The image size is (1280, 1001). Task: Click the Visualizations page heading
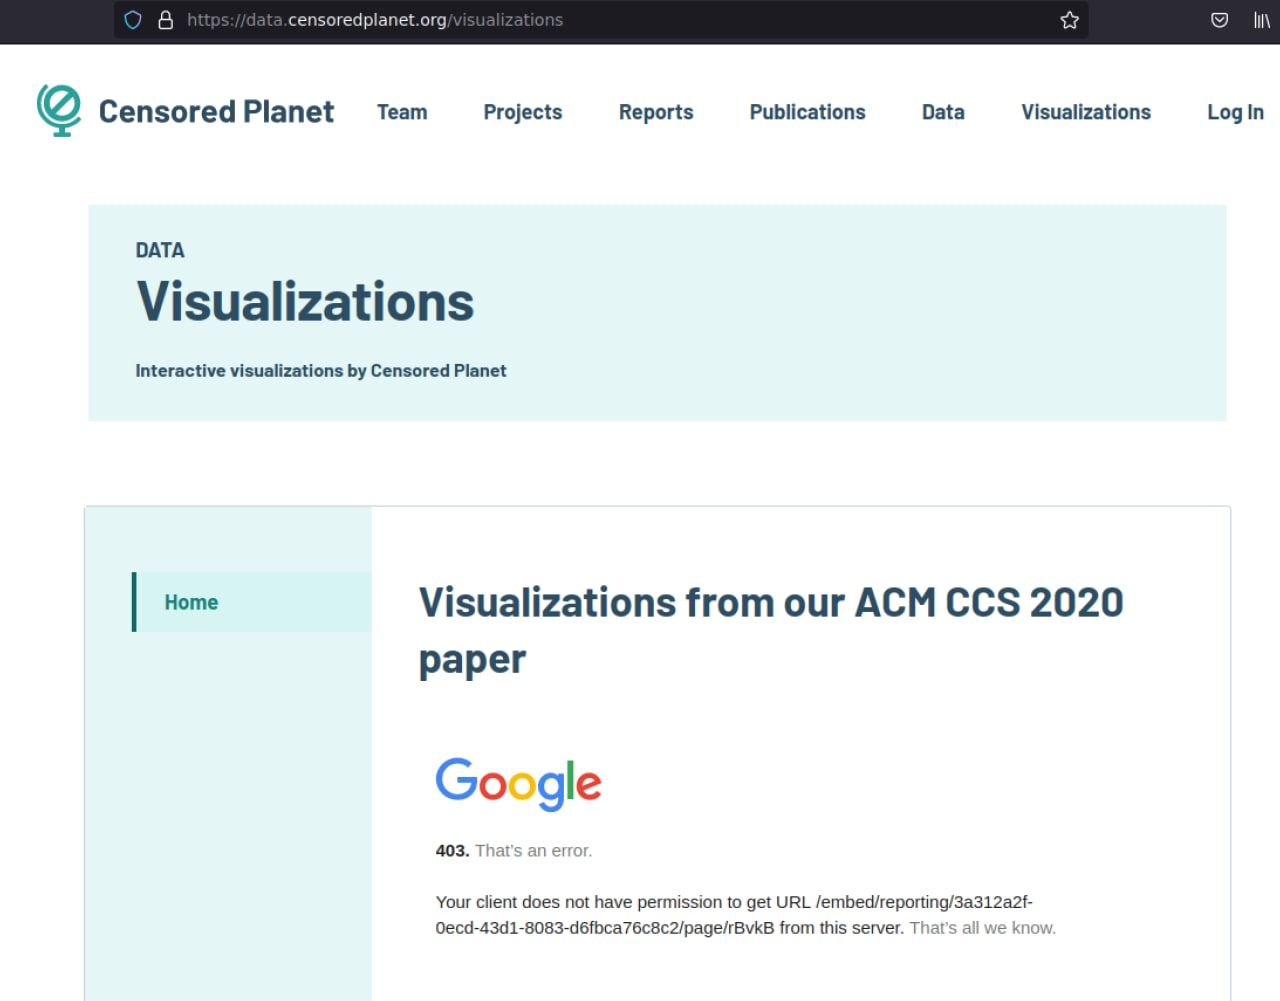[305, 301]
